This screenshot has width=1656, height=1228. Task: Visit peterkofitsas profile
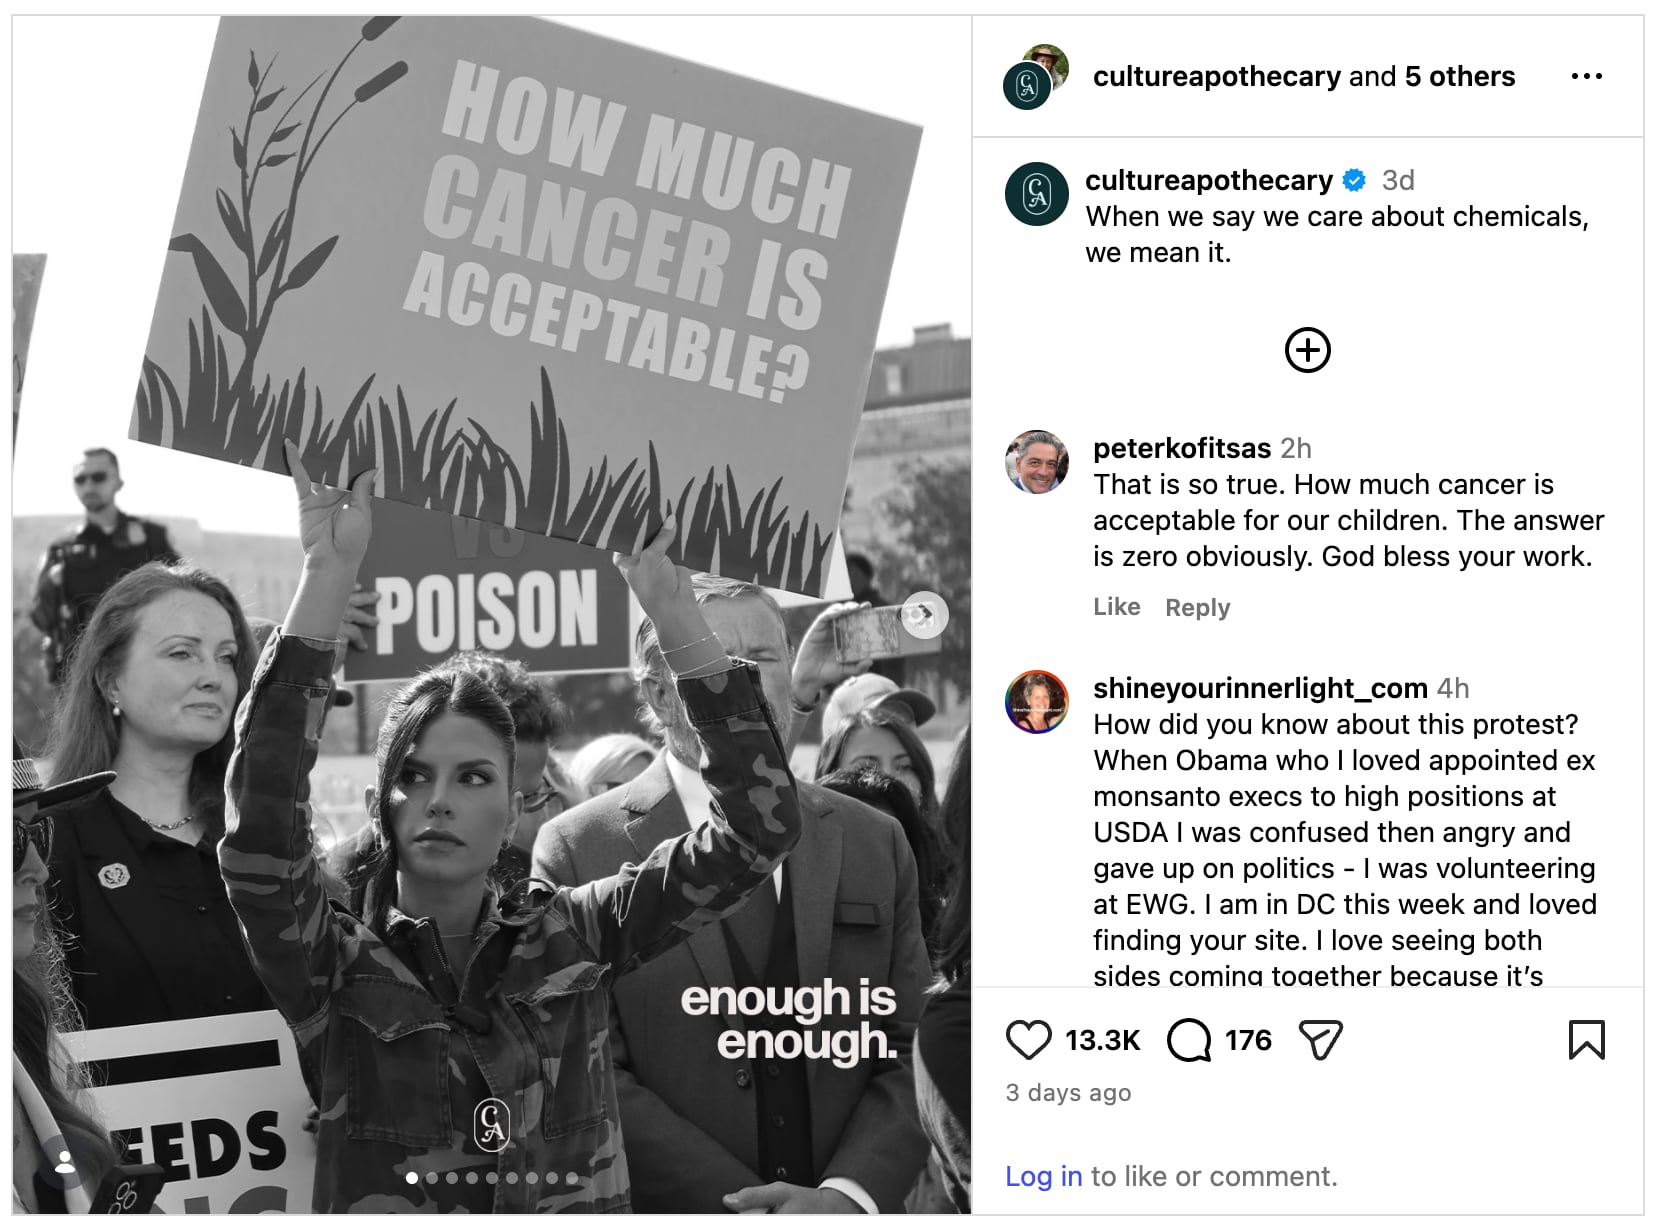pyautogui.click(x=1182, y=448)
